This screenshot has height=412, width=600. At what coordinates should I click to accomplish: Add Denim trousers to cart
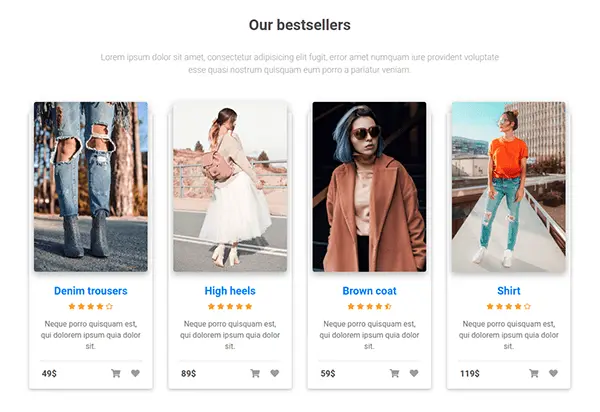click(116, 374)
